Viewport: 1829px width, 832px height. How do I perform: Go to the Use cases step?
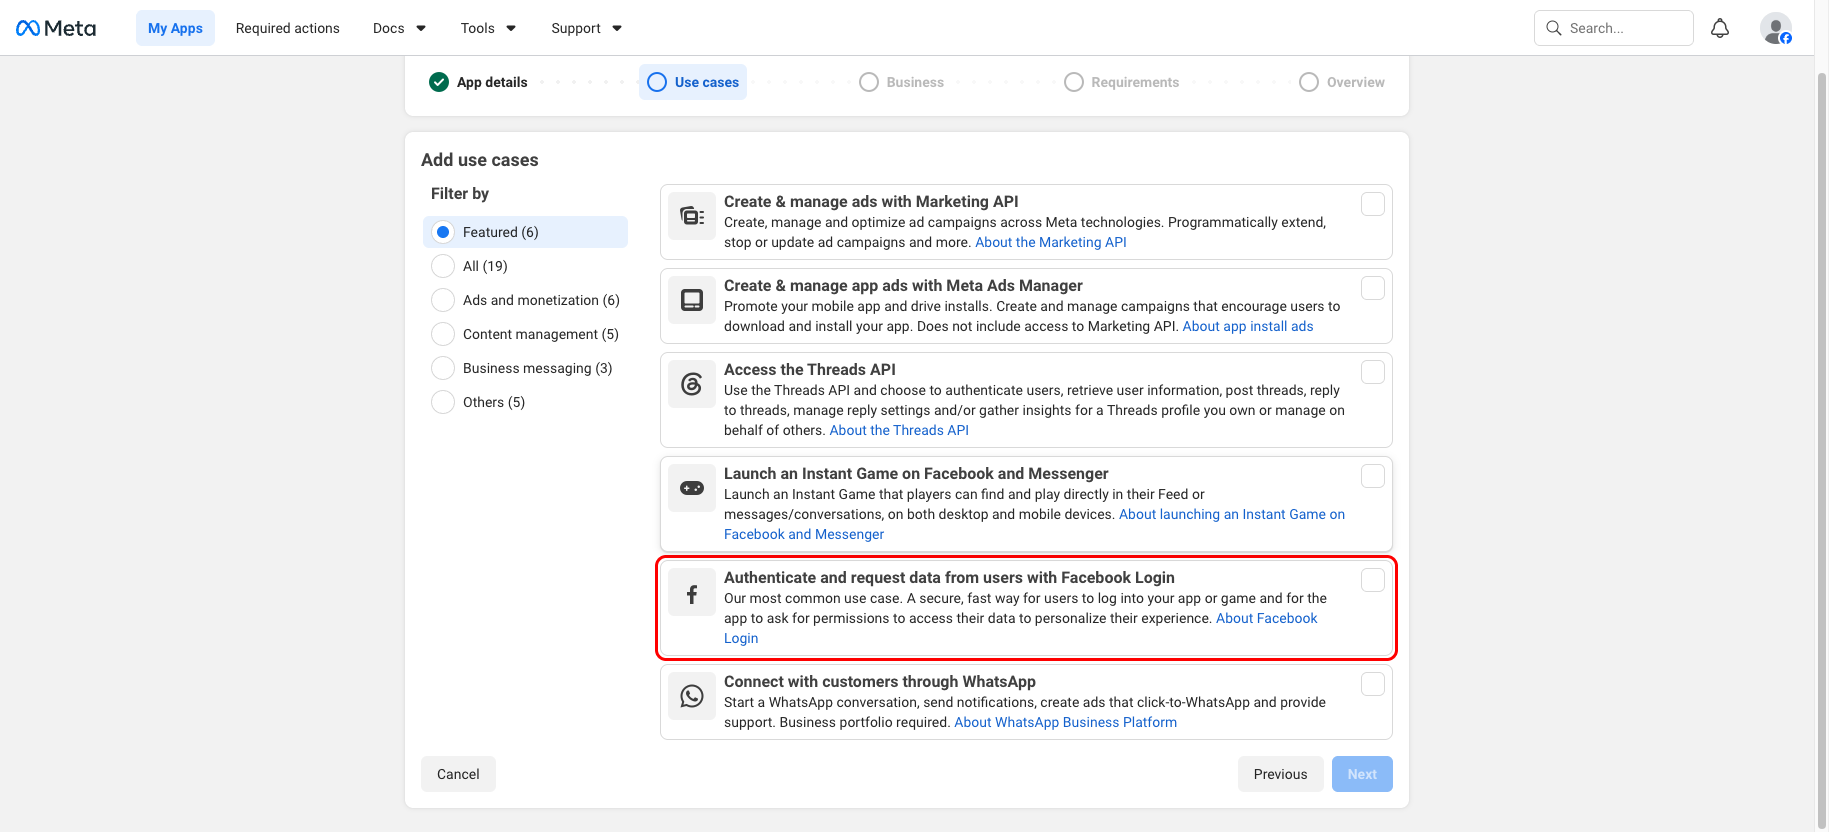coord(693,82)
